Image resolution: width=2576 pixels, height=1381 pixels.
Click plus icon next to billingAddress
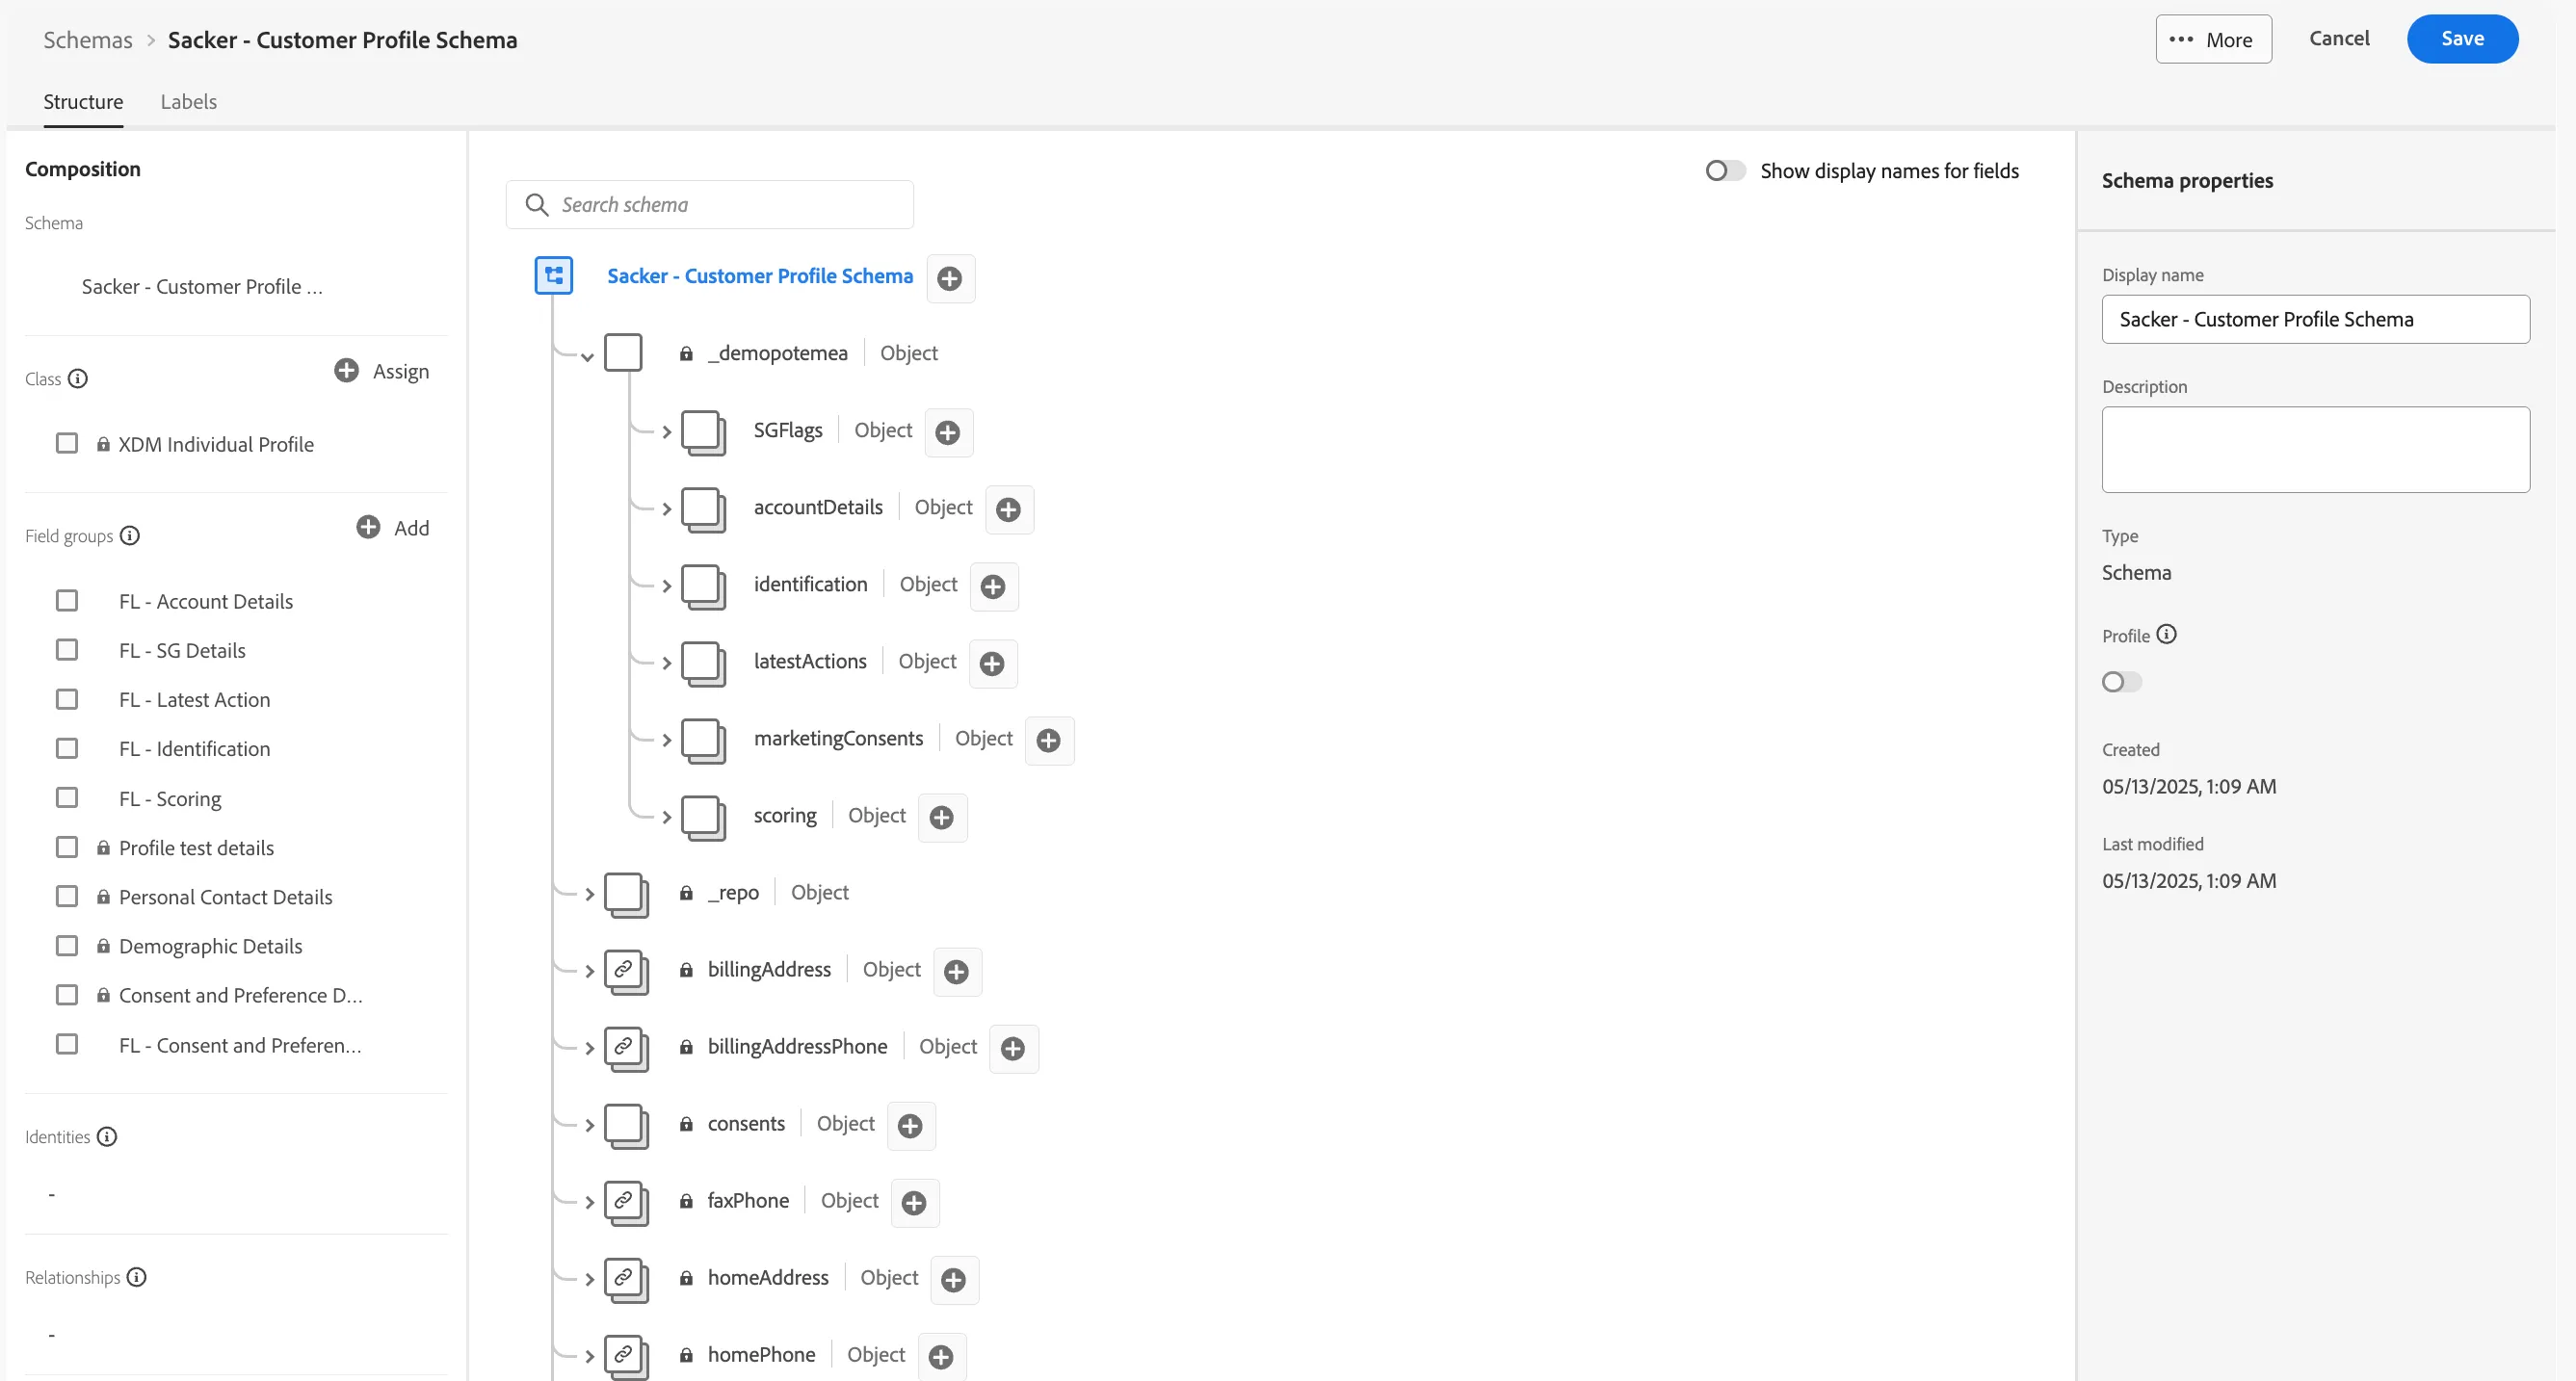tap(957, 971)
